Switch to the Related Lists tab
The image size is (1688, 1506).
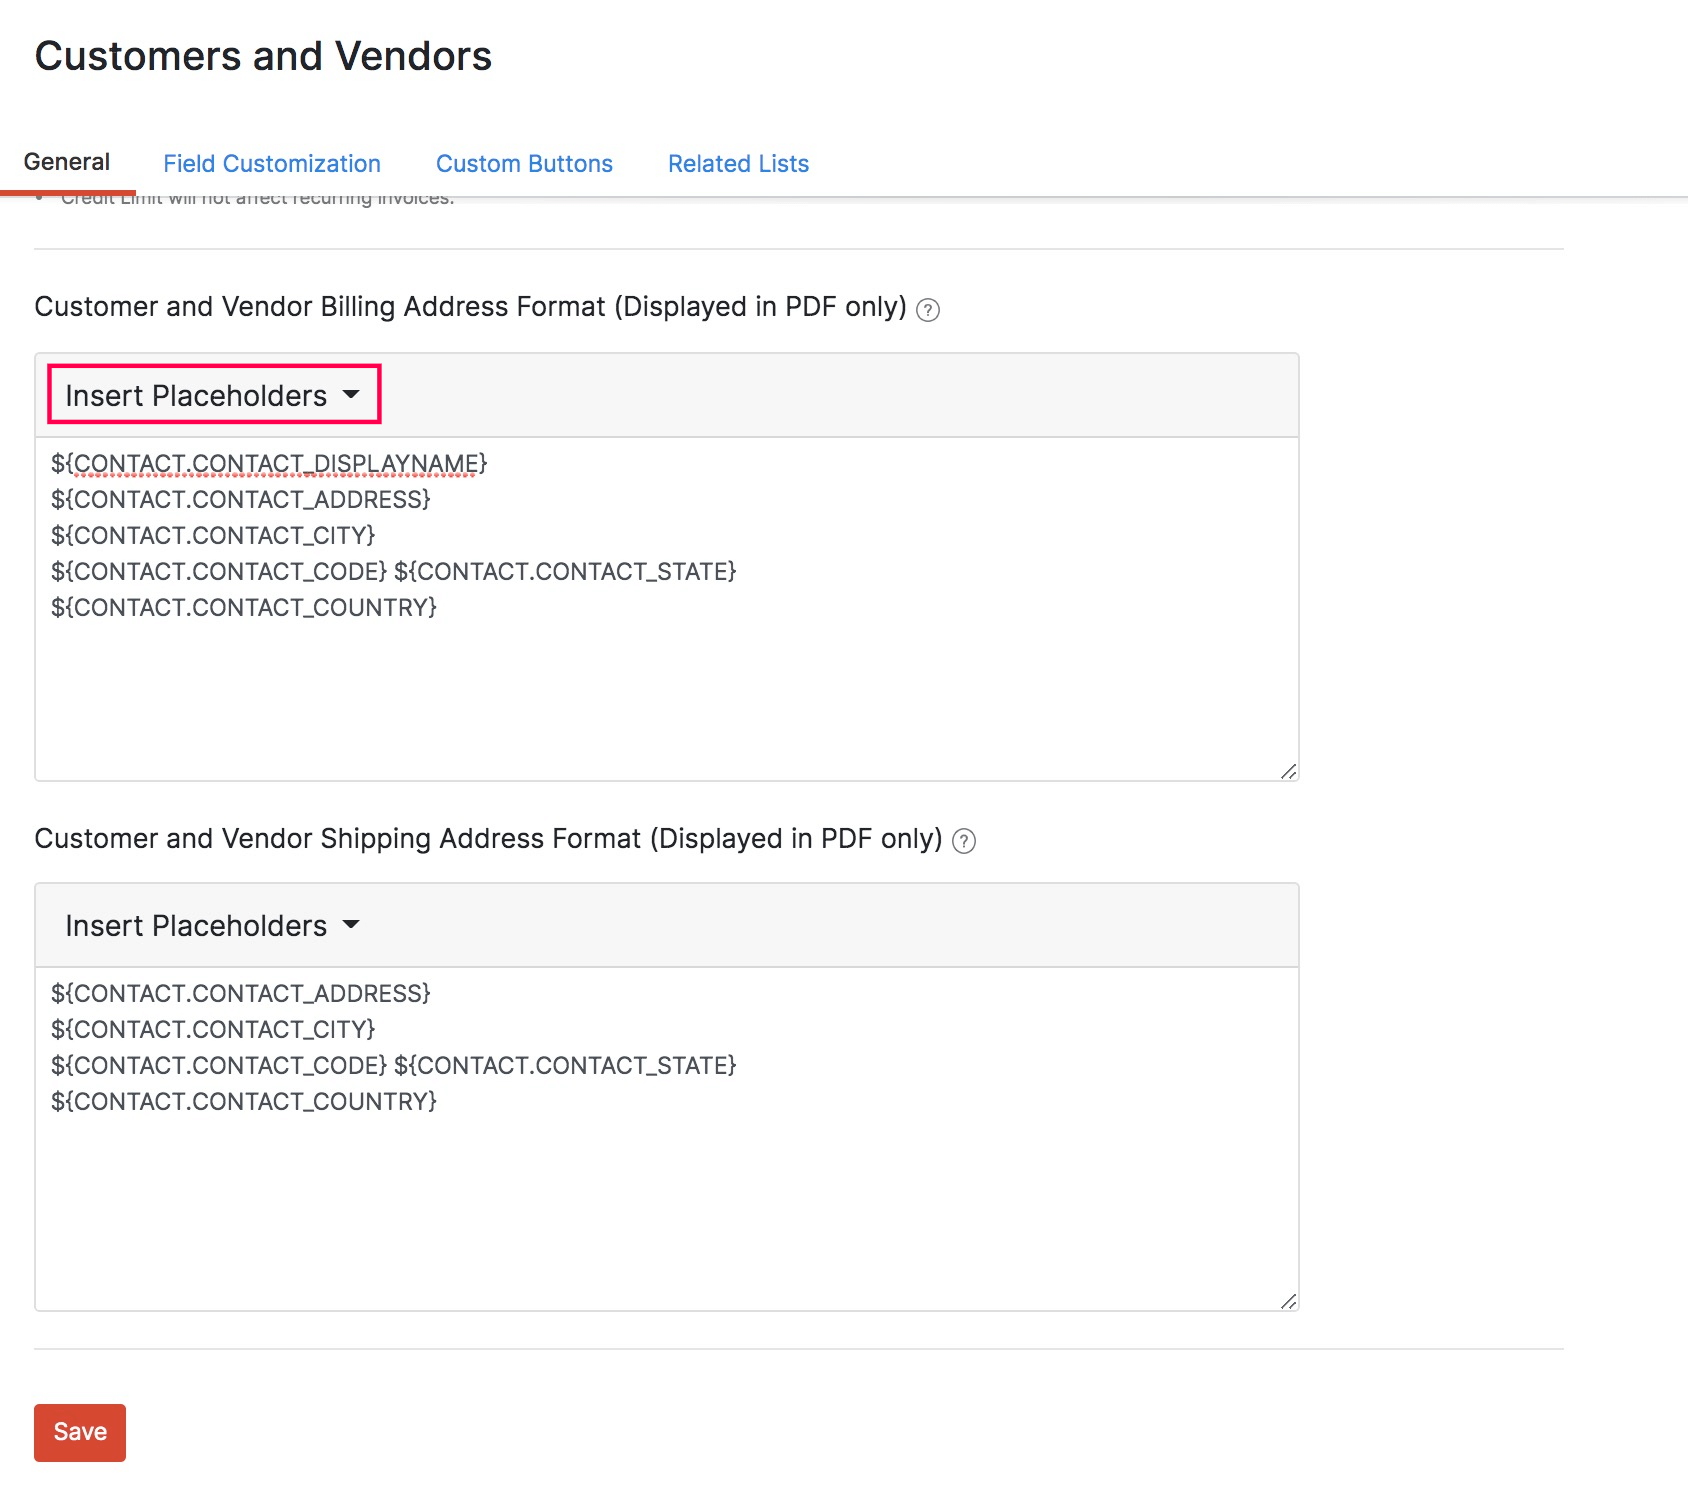738,163
